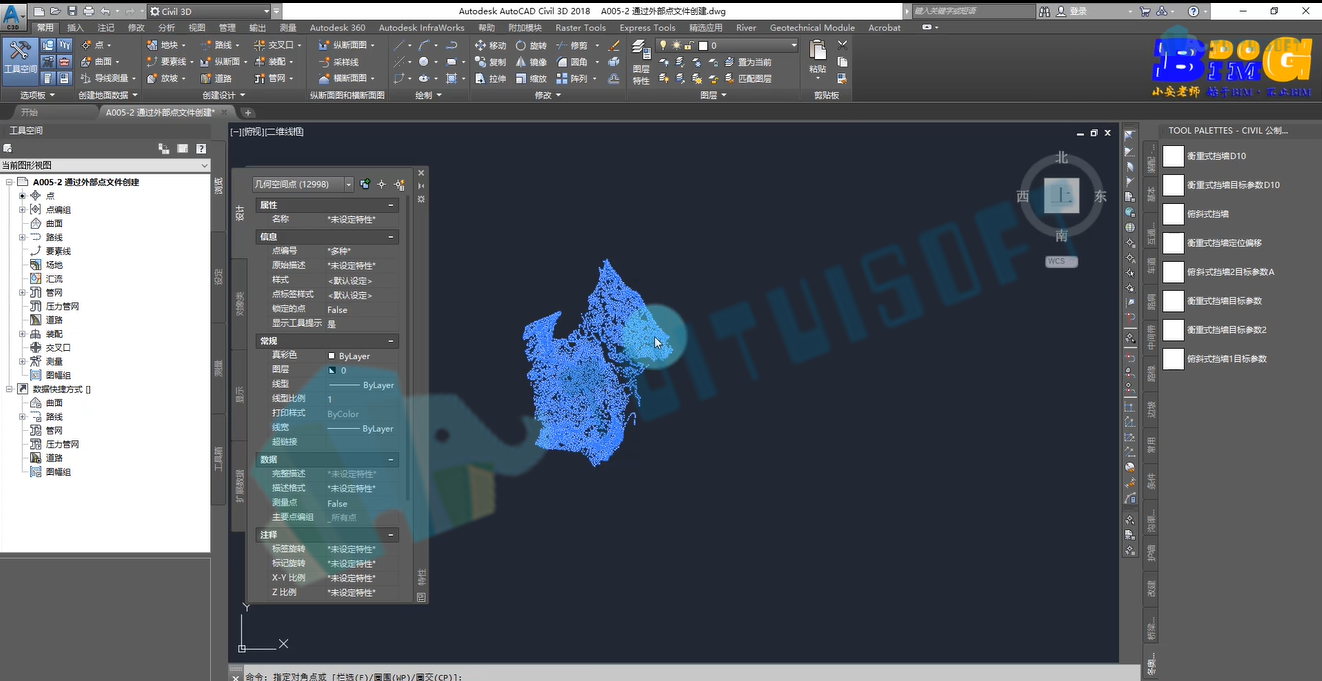Select the 缩放 (Scale) tool
1322x681 pixels.
[x=531, y=79]
